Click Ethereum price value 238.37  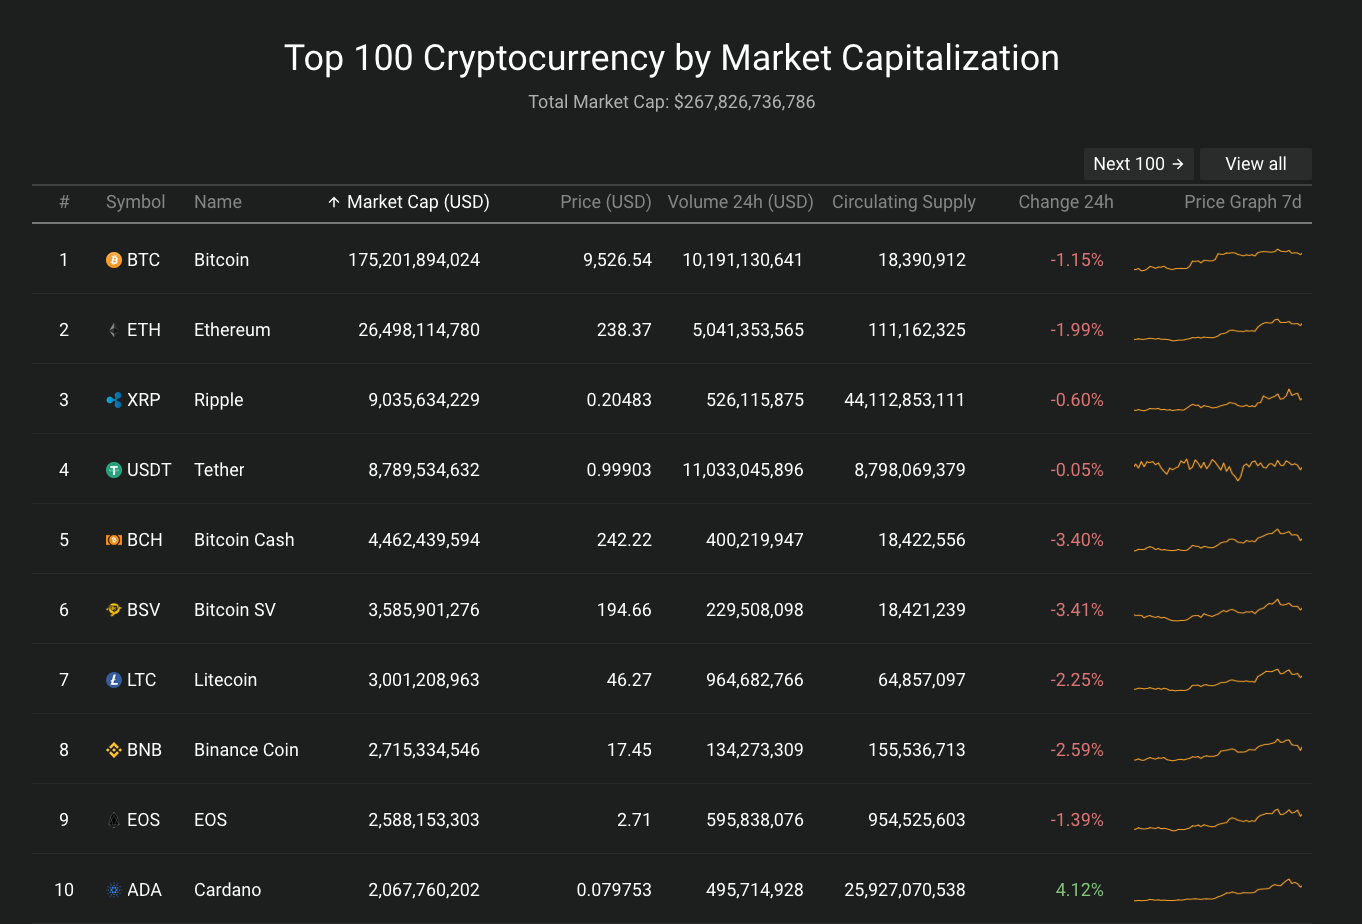pyautogui.click(x=624, y=330)
